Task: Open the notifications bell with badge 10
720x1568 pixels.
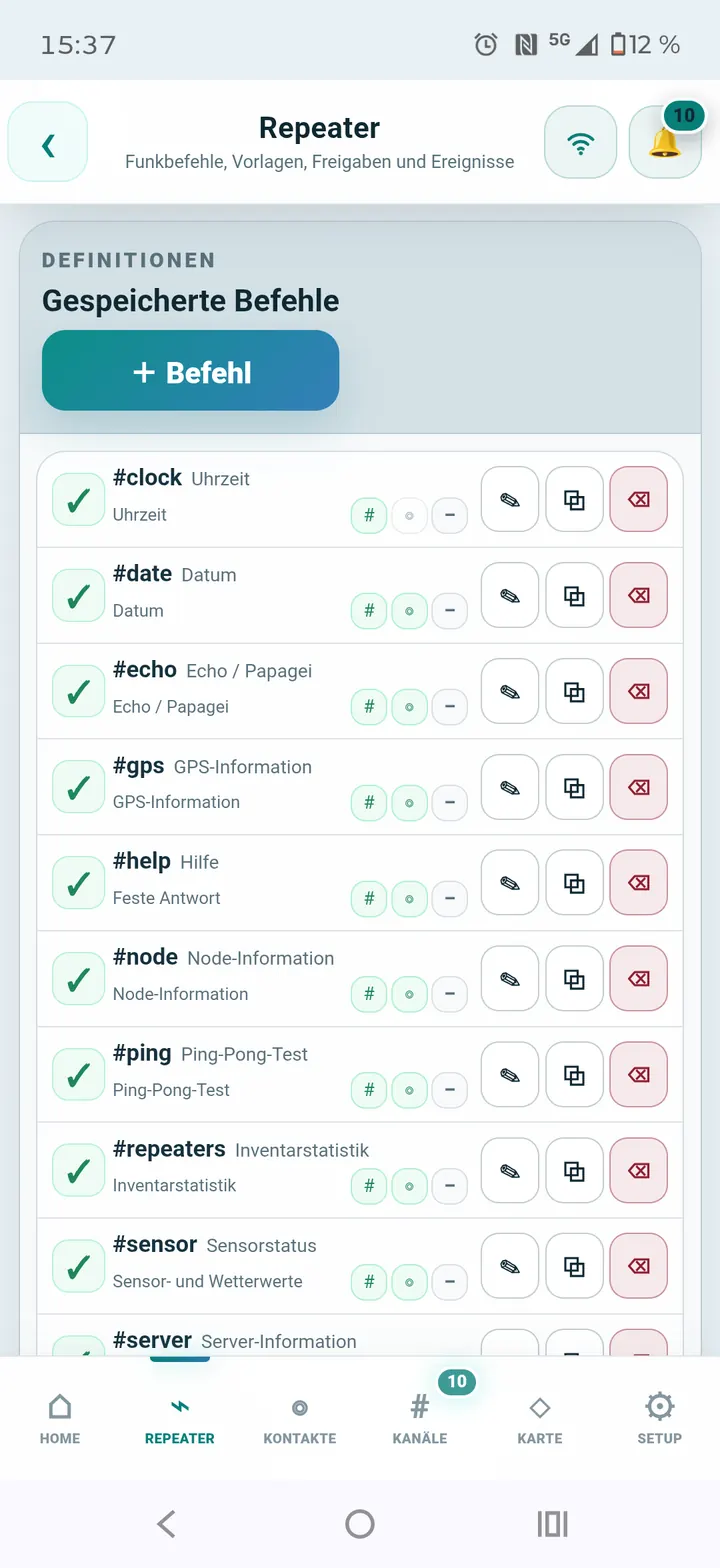Action: (665, 142)
